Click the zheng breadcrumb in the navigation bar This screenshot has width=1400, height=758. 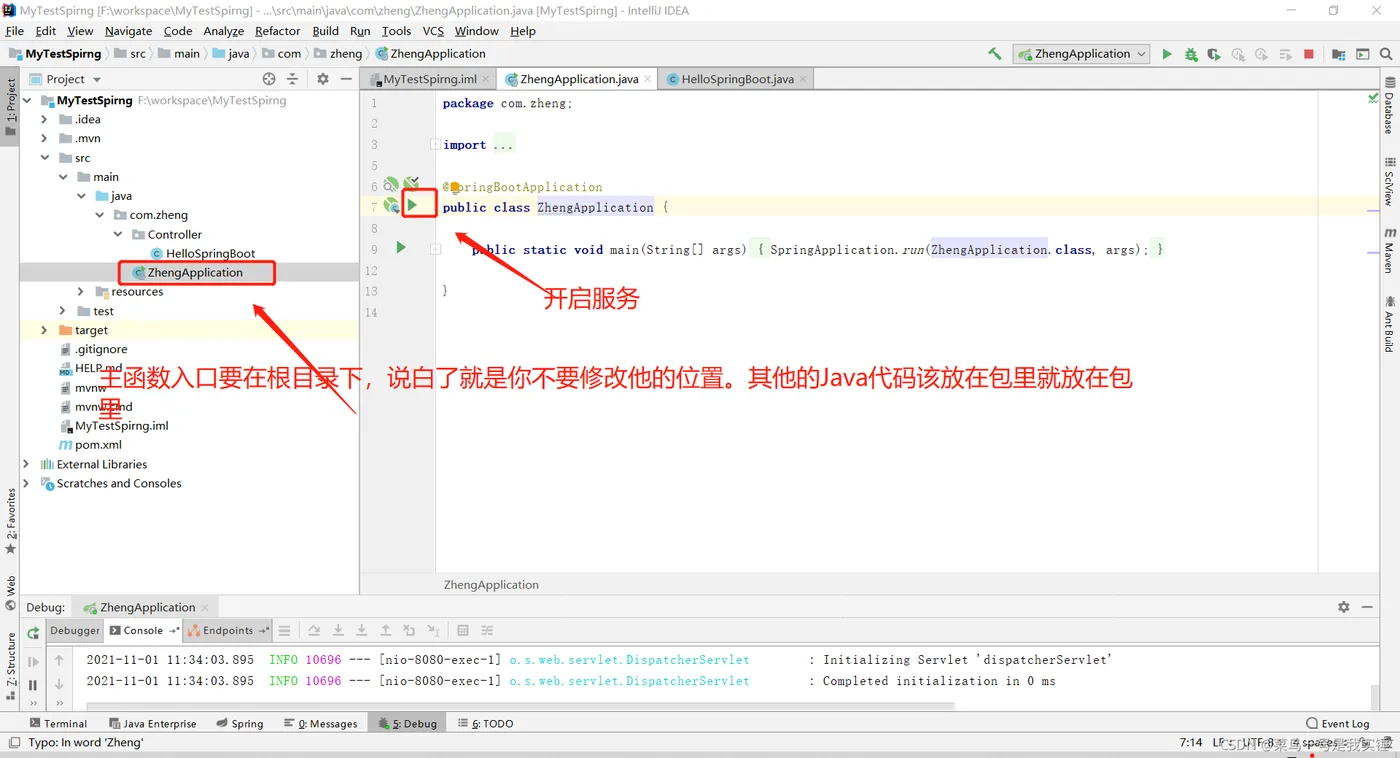[x=338, y=54]
